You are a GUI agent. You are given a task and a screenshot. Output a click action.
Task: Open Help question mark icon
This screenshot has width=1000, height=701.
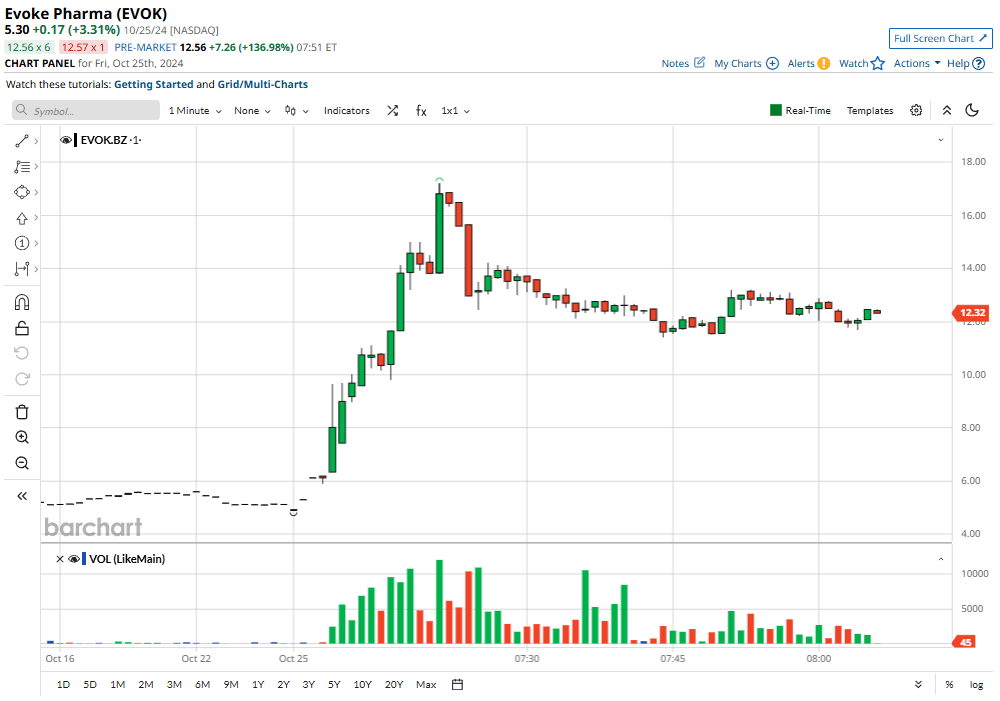(x=979, y=63)
